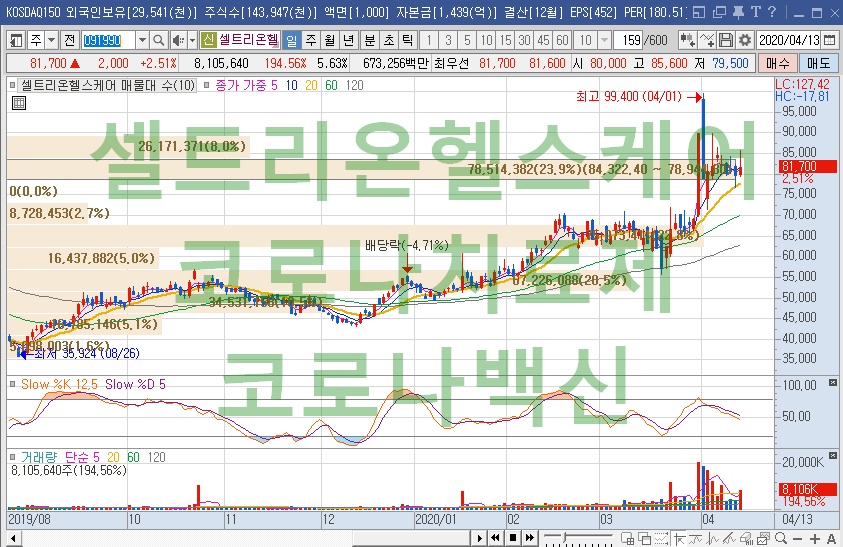Click the moving-average line tool in the bottom toolbar
843x547 pixels.
coord(696,538)
